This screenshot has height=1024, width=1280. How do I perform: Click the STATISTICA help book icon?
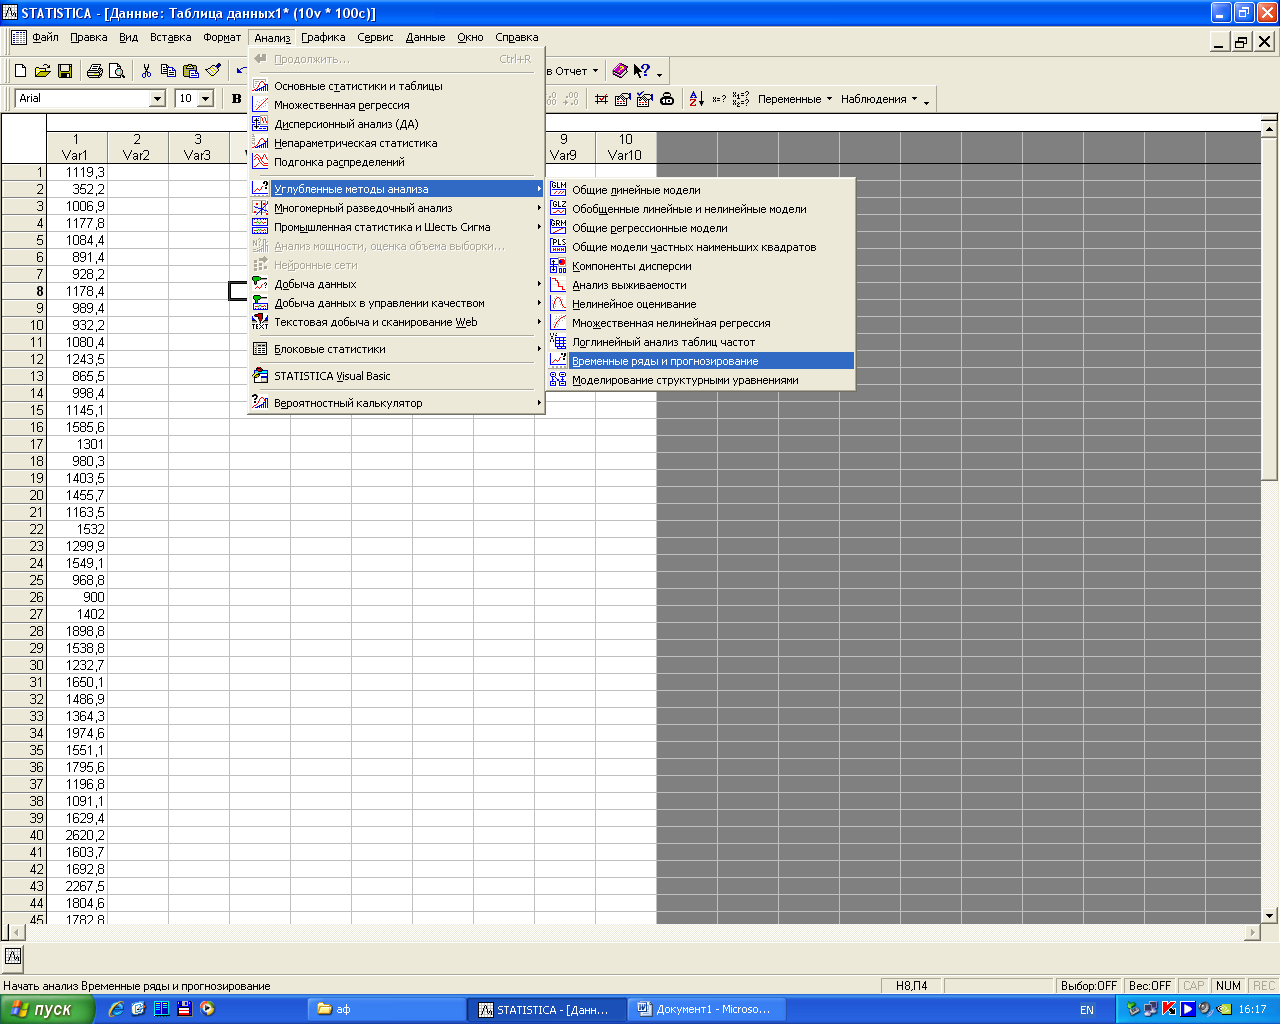[620, 71]
